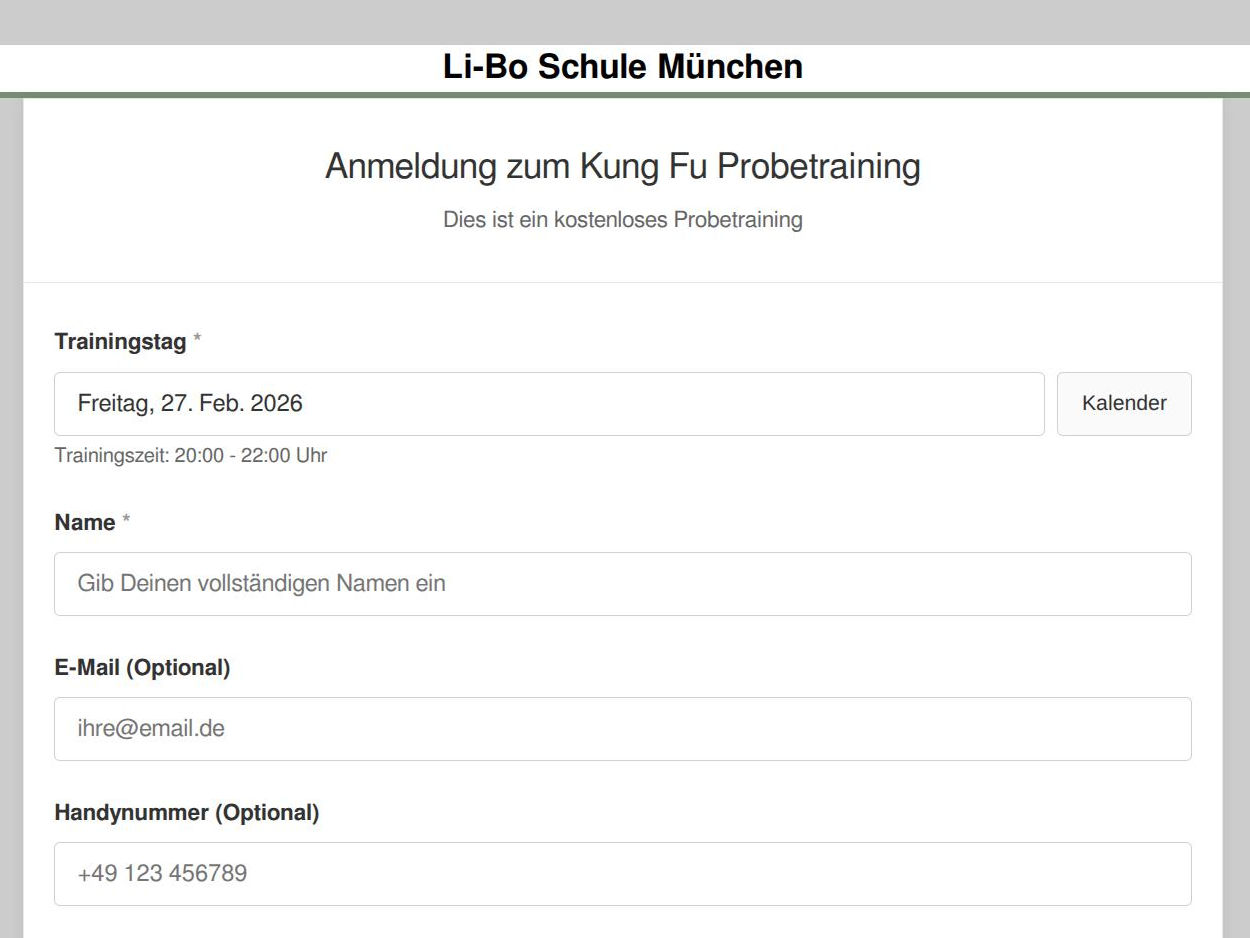Image resolution: width=1250 pixels, height=938 pixels.
Task: Click the Anmeldung zum Kung Fu Probetraining title
Action: pos(622,166)
